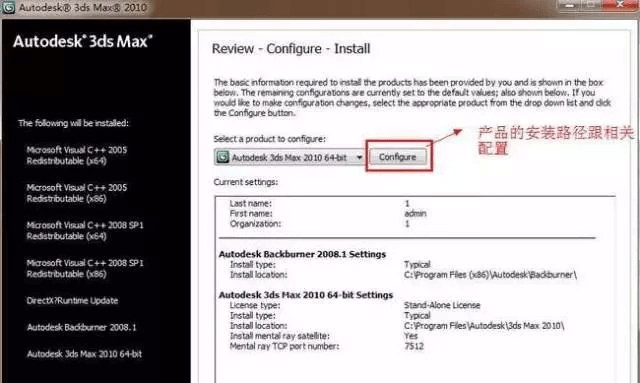Click Autodesk Backburner 2008.1 in install list
Image resolution: width=640 pixels, height=383 pixels.
click(82, 327)
